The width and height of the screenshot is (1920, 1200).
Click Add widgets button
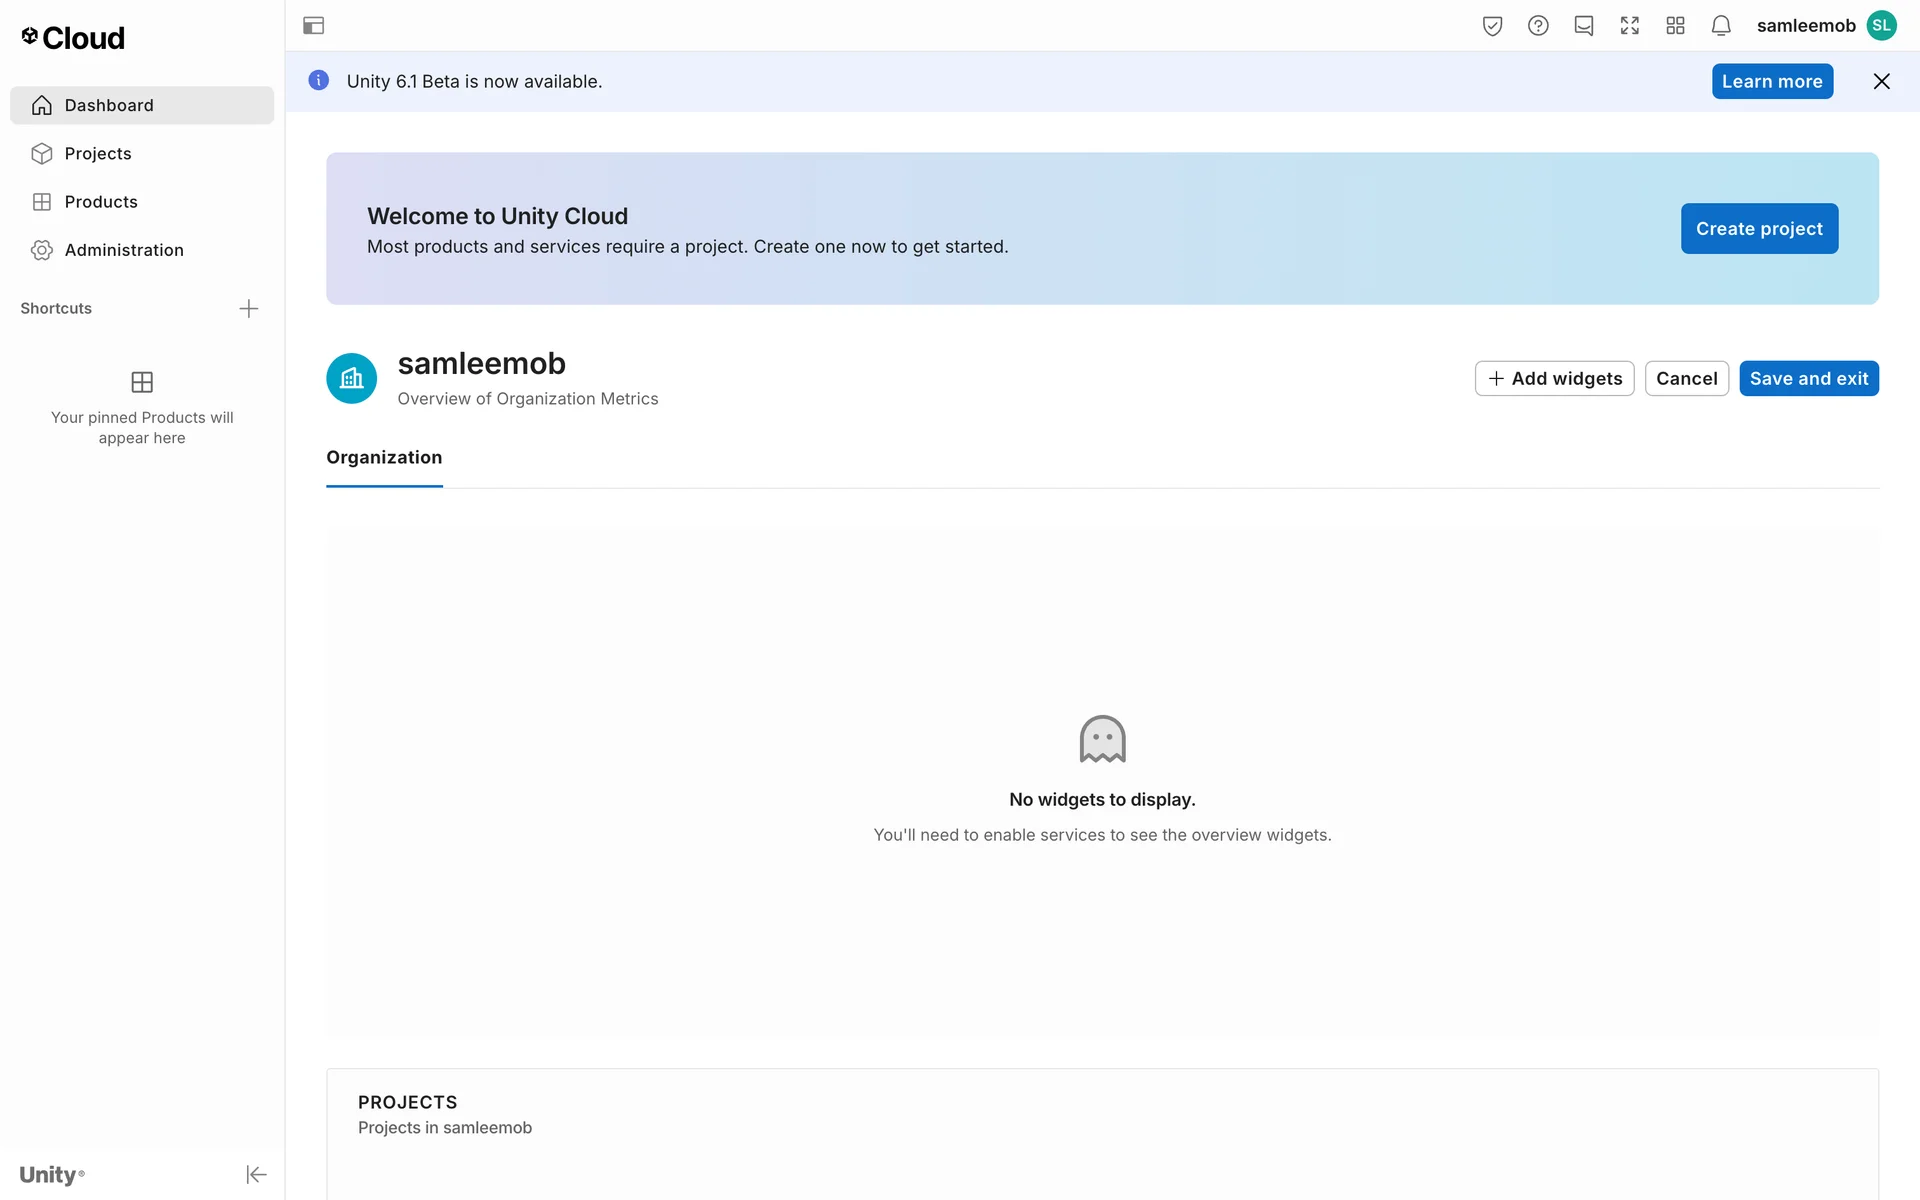[1554, 379]
